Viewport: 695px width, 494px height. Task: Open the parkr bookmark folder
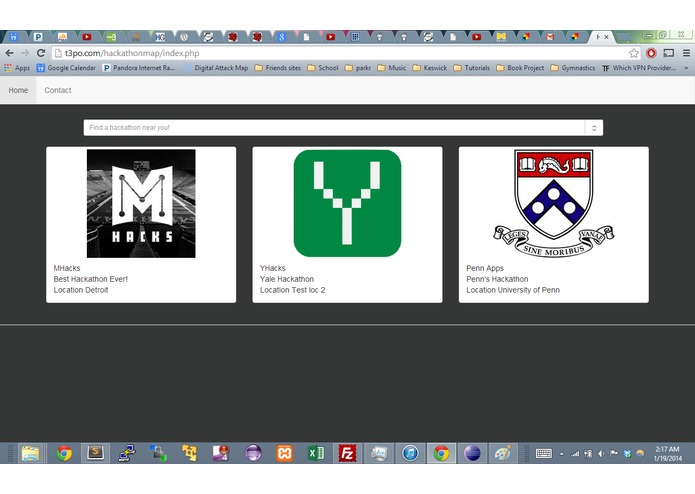pos(358,68)
